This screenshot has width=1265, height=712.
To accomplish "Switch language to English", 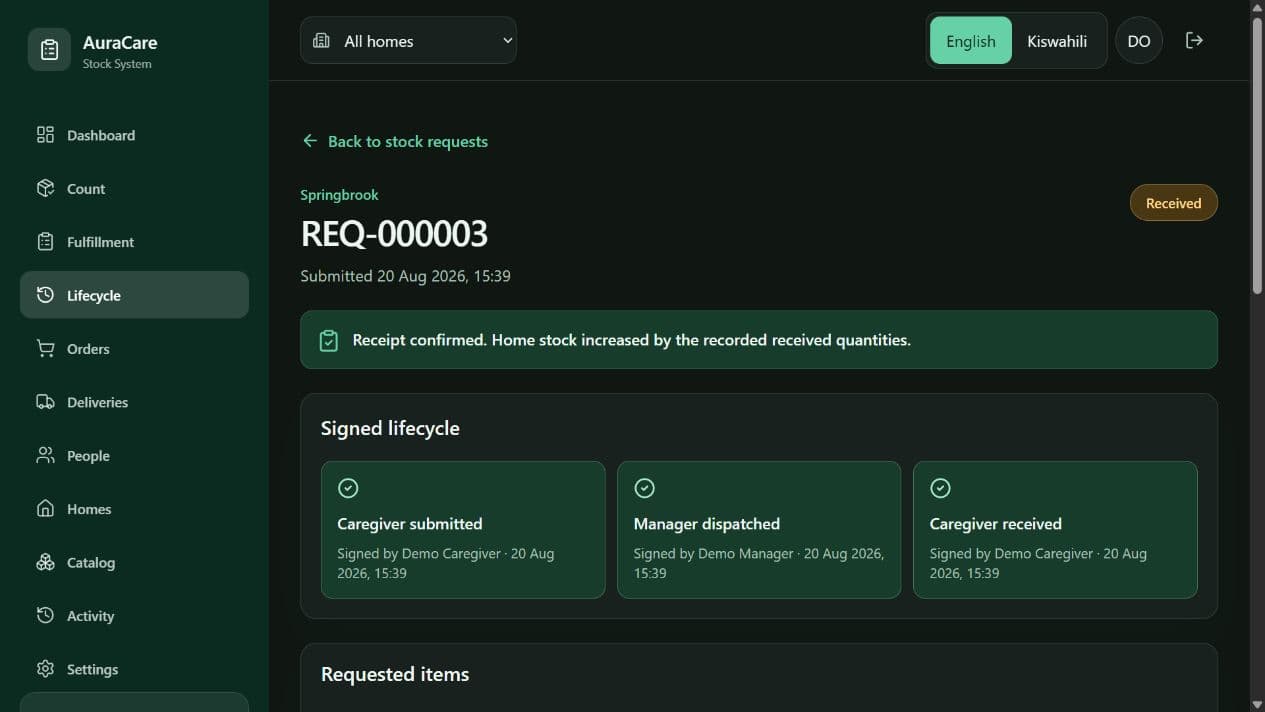I will tap(971, 41).
